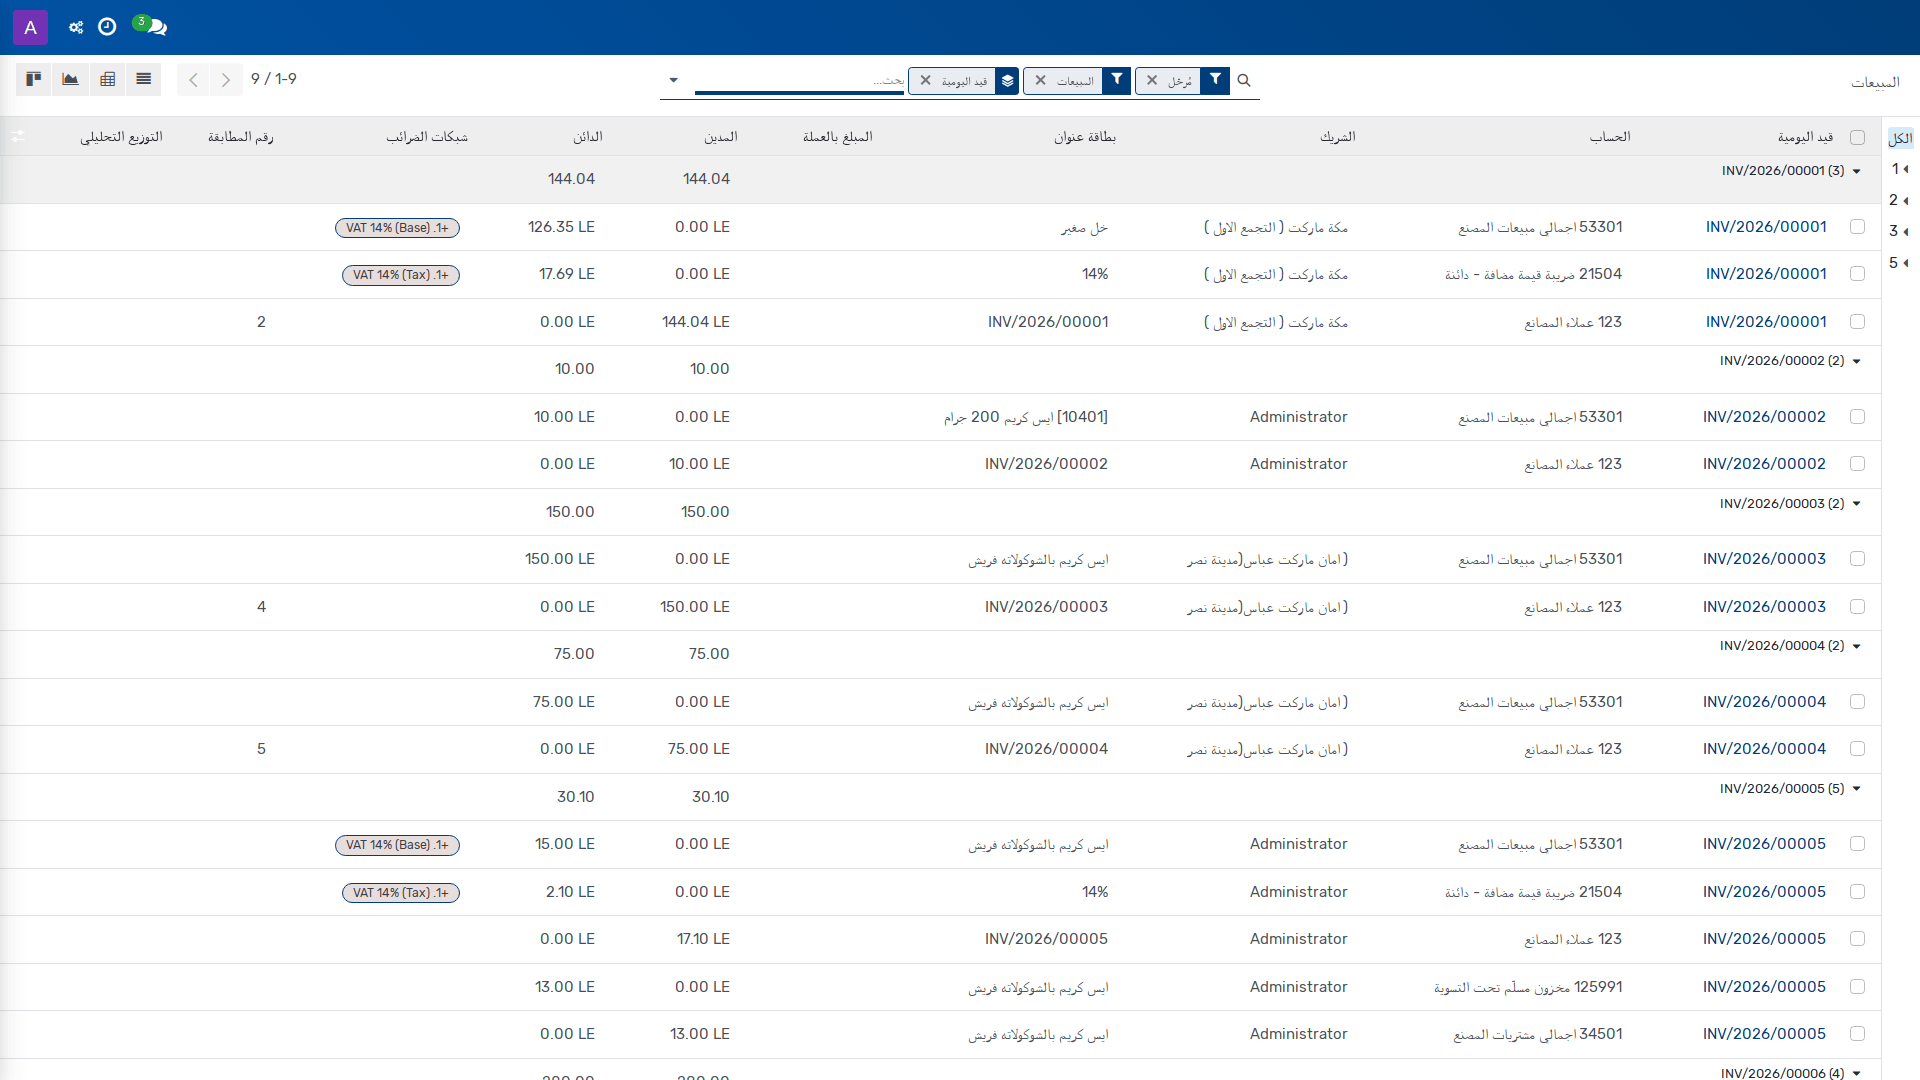Click the search magnifier icon
This screenshot has width=1920, height=1080.
click(1244, 80)
